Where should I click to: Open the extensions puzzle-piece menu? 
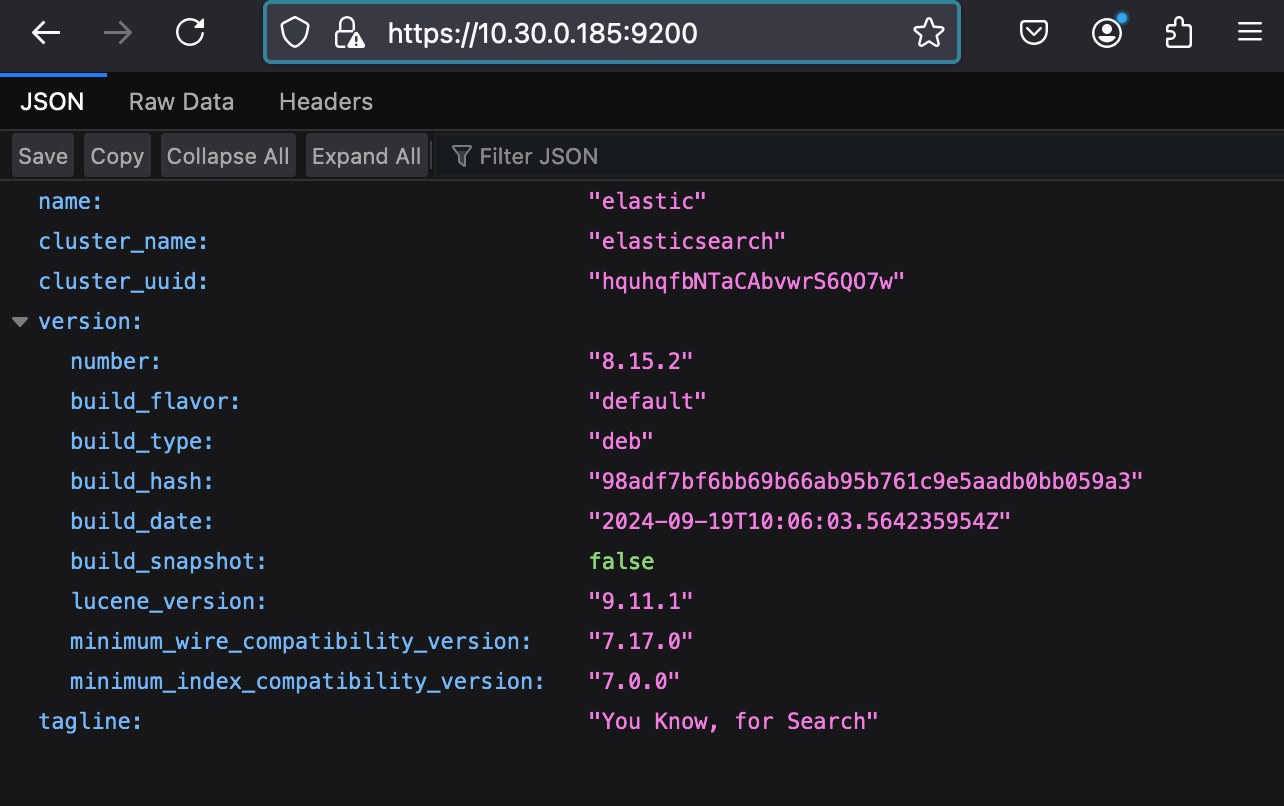[x=1179, y=33]
